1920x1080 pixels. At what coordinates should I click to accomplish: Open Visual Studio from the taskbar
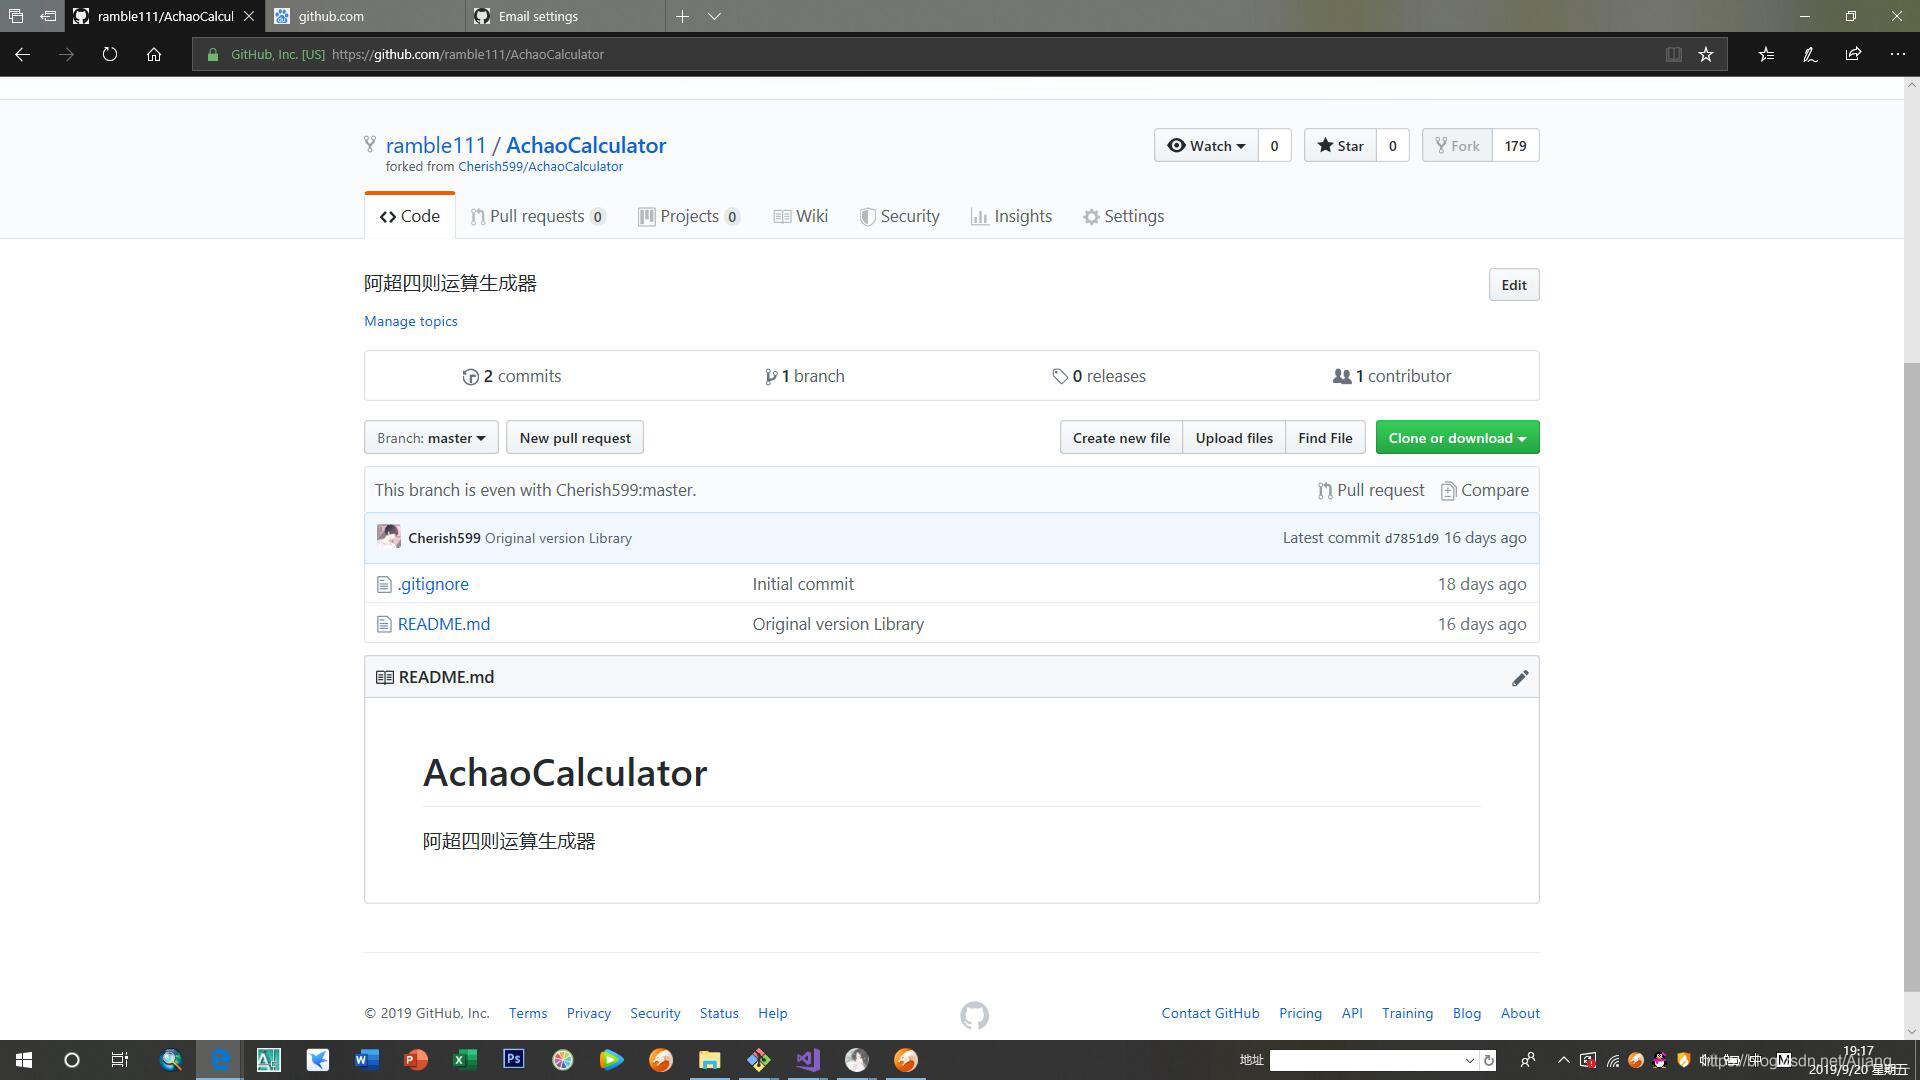pyautogui.click(x=807, y=1060)
